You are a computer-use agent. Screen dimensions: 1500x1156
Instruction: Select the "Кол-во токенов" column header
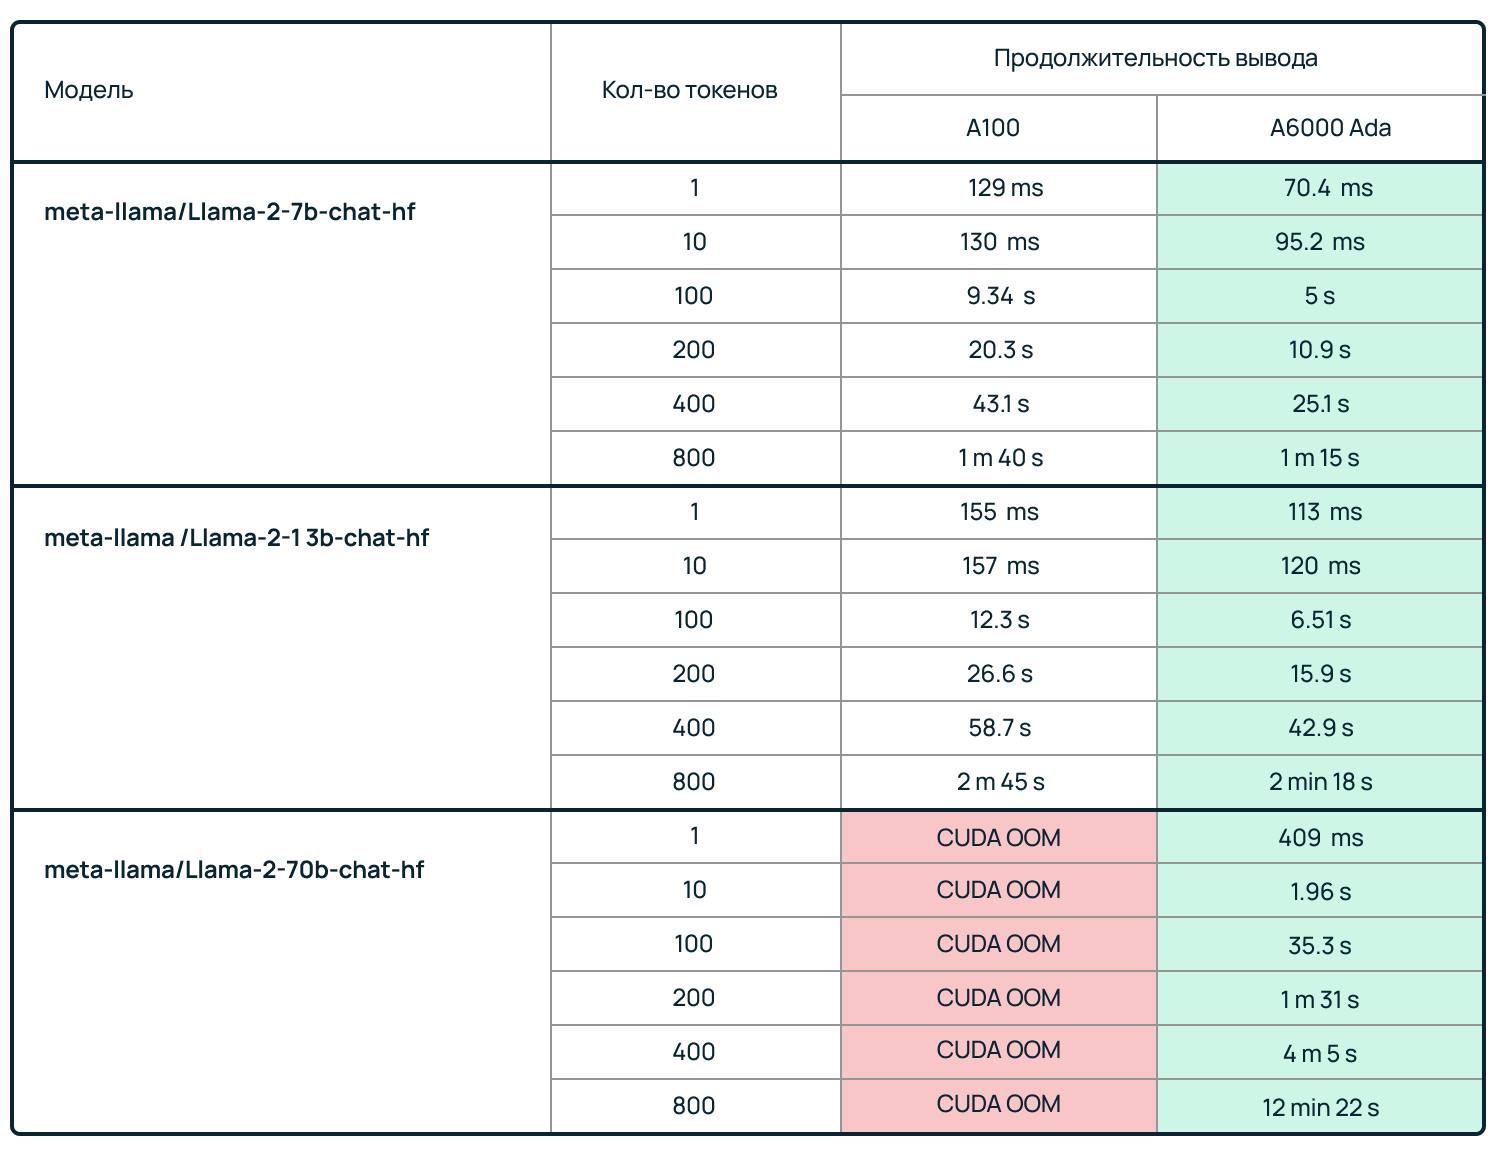689,90
